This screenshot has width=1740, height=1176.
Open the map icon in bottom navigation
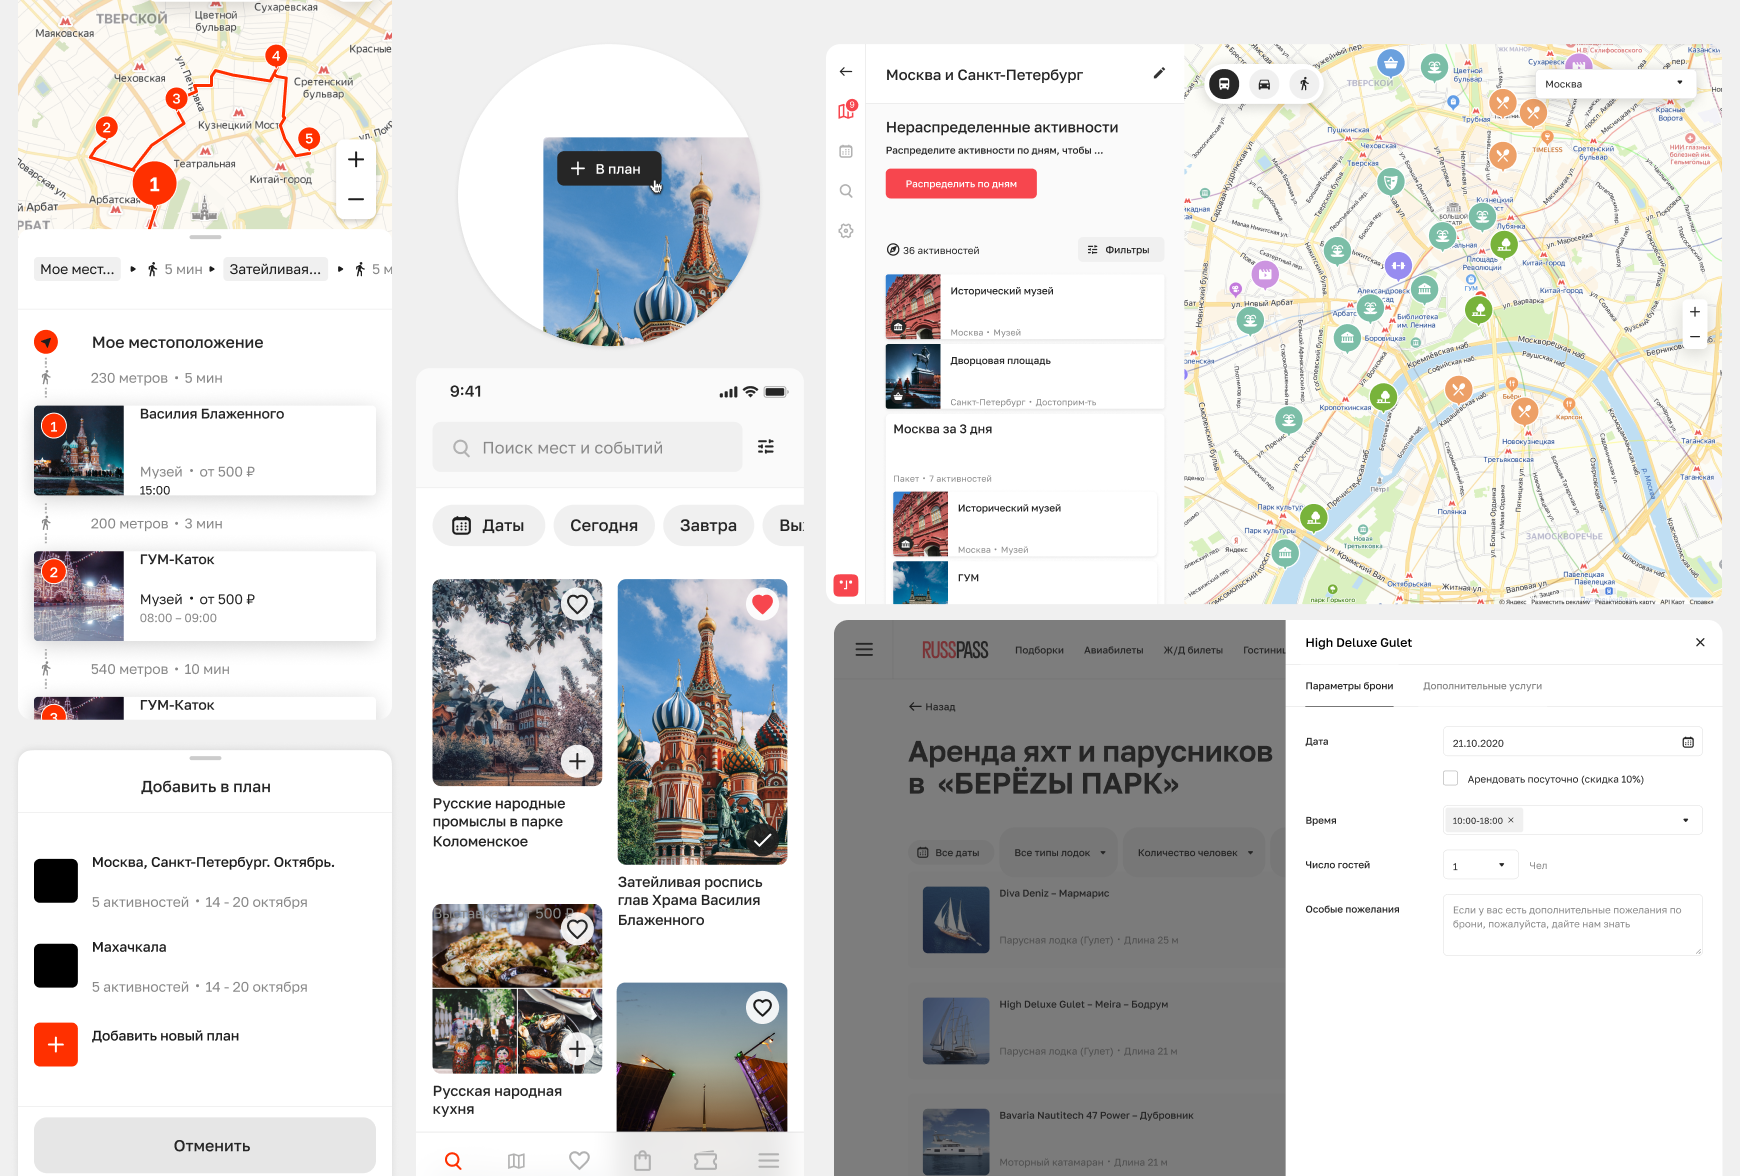coord(516,1160)
